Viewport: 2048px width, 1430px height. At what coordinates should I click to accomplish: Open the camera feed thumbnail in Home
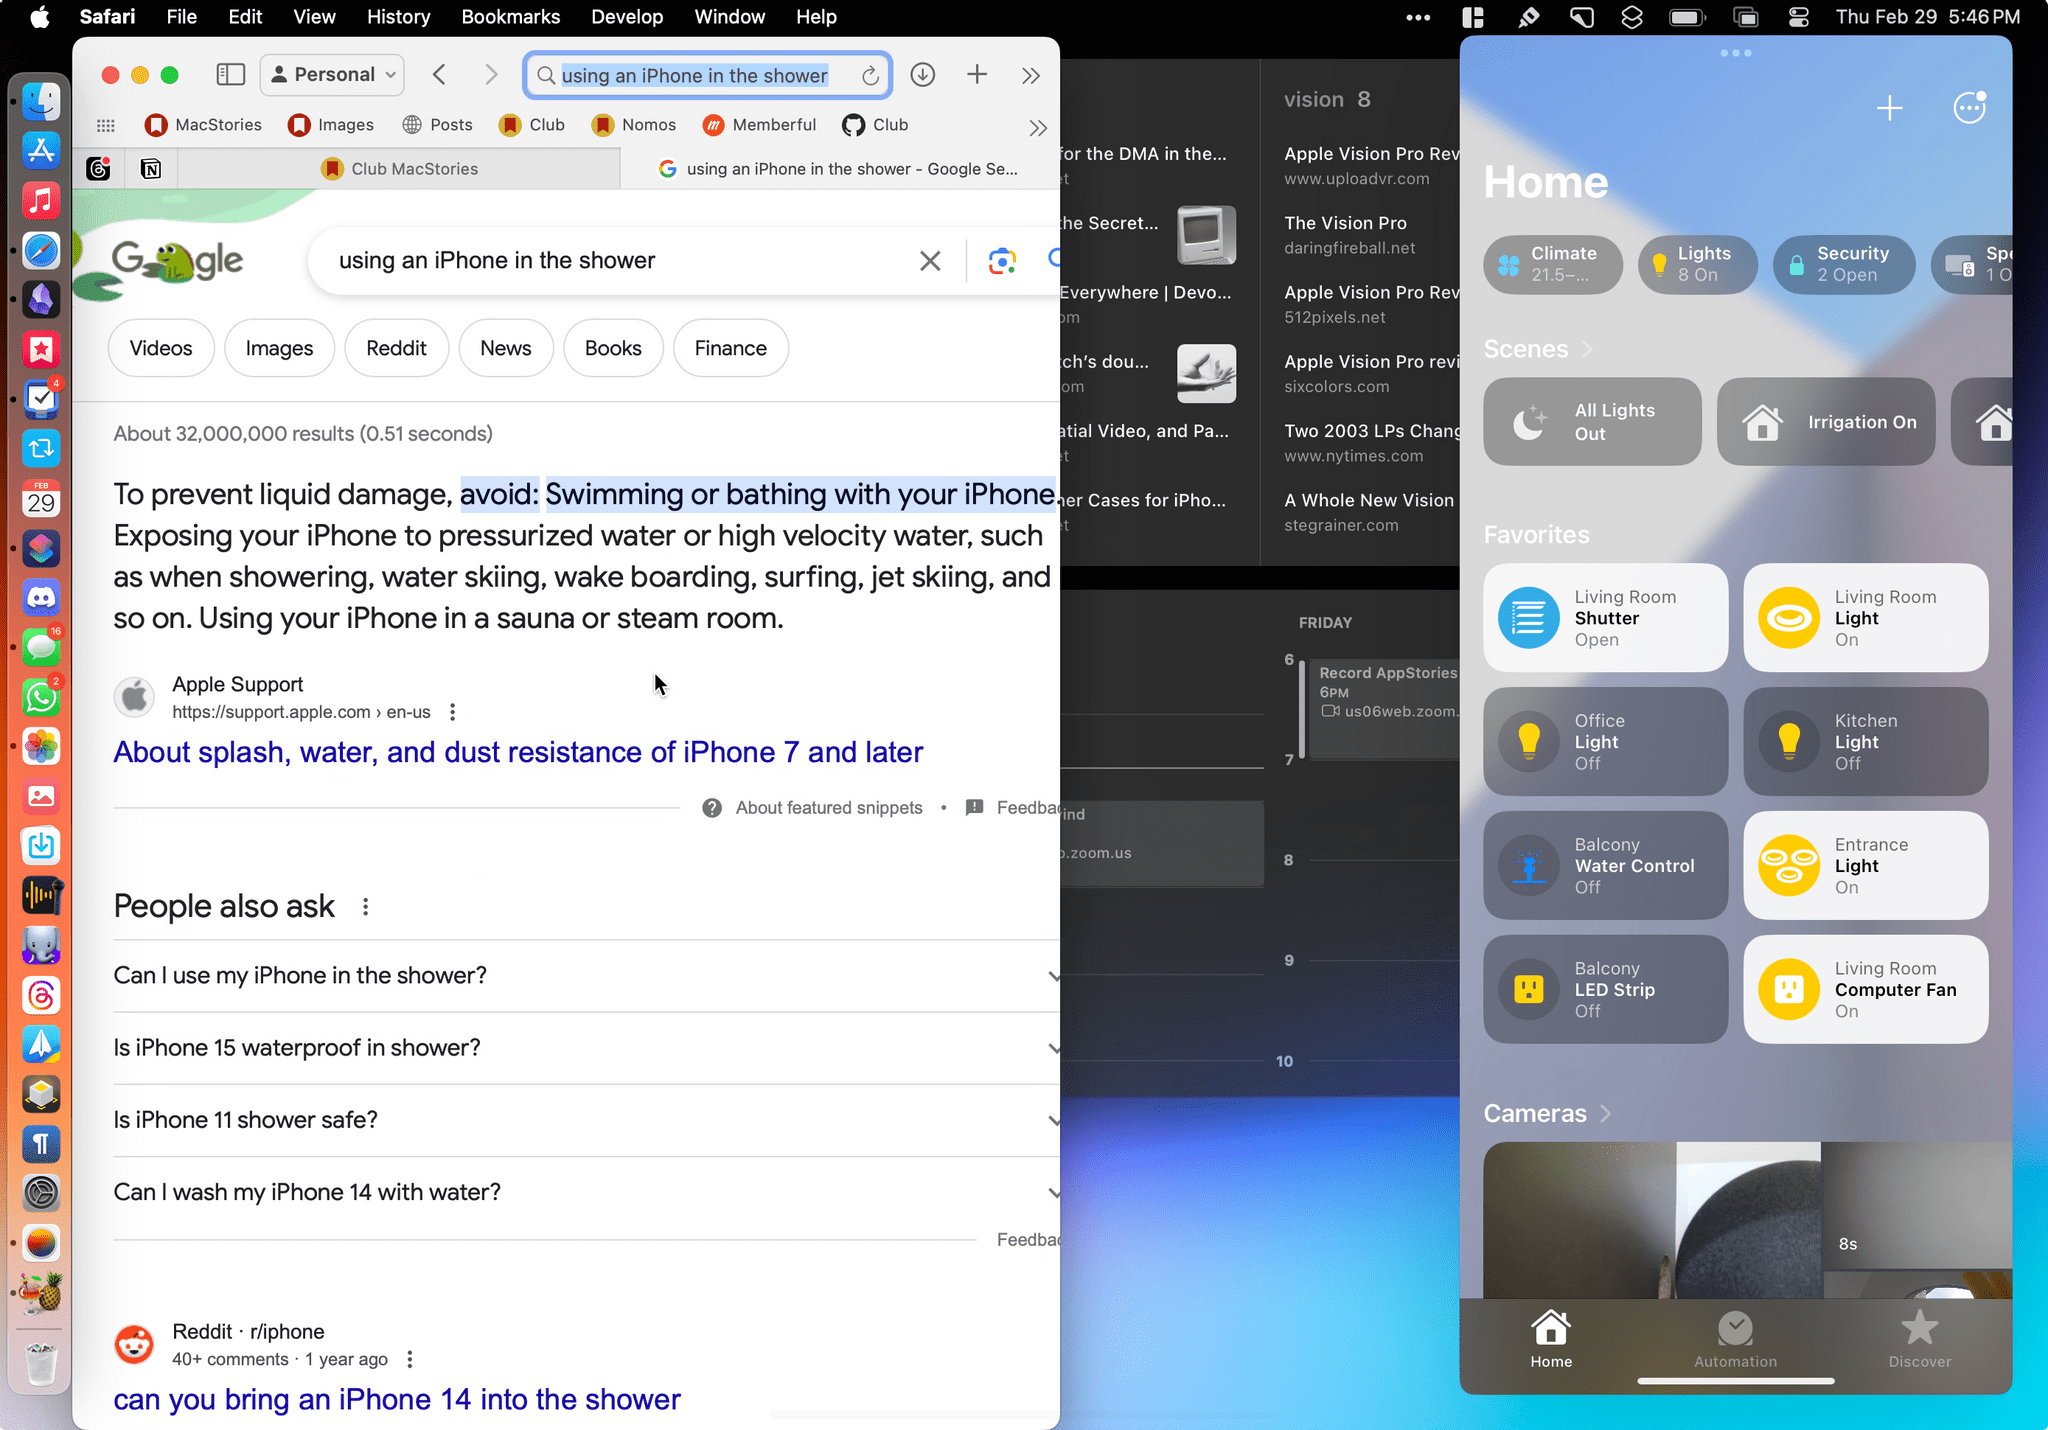(1747, 1220)
